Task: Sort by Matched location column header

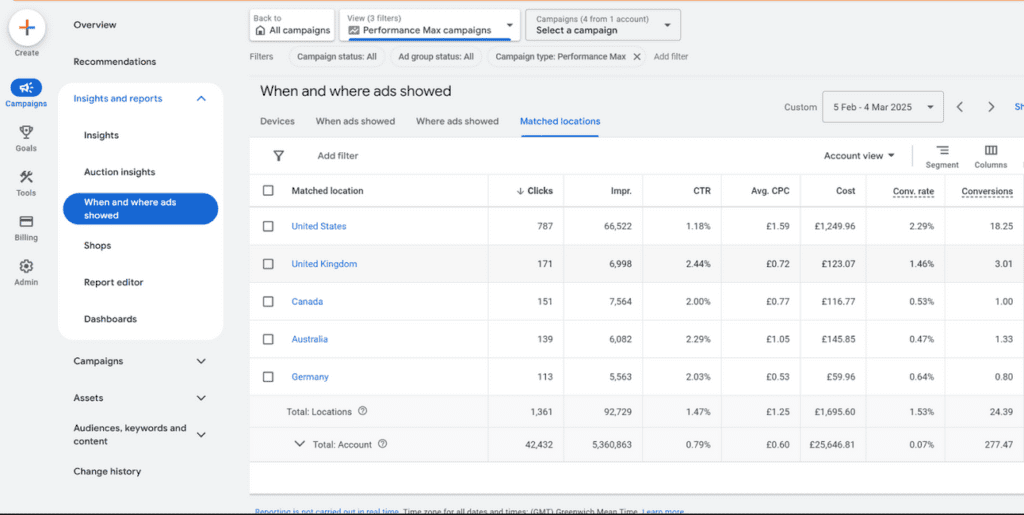Action: 327,191
